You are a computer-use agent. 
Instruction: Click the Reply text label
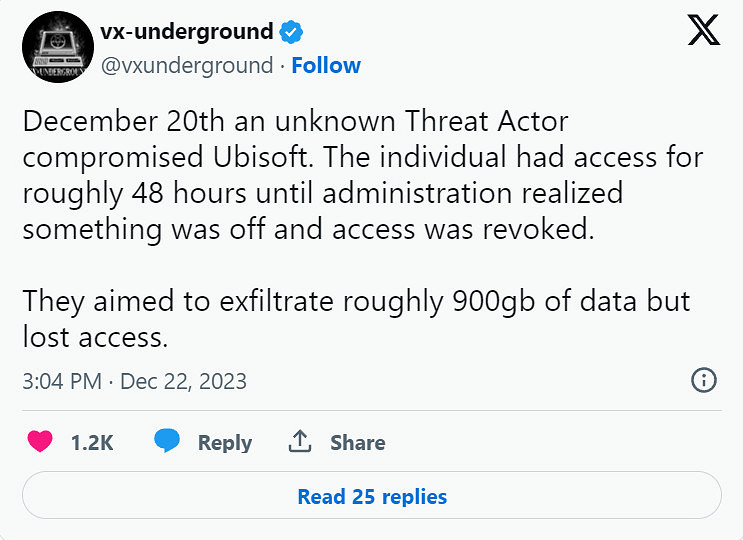pyautogui.click(x=225, y=443)
